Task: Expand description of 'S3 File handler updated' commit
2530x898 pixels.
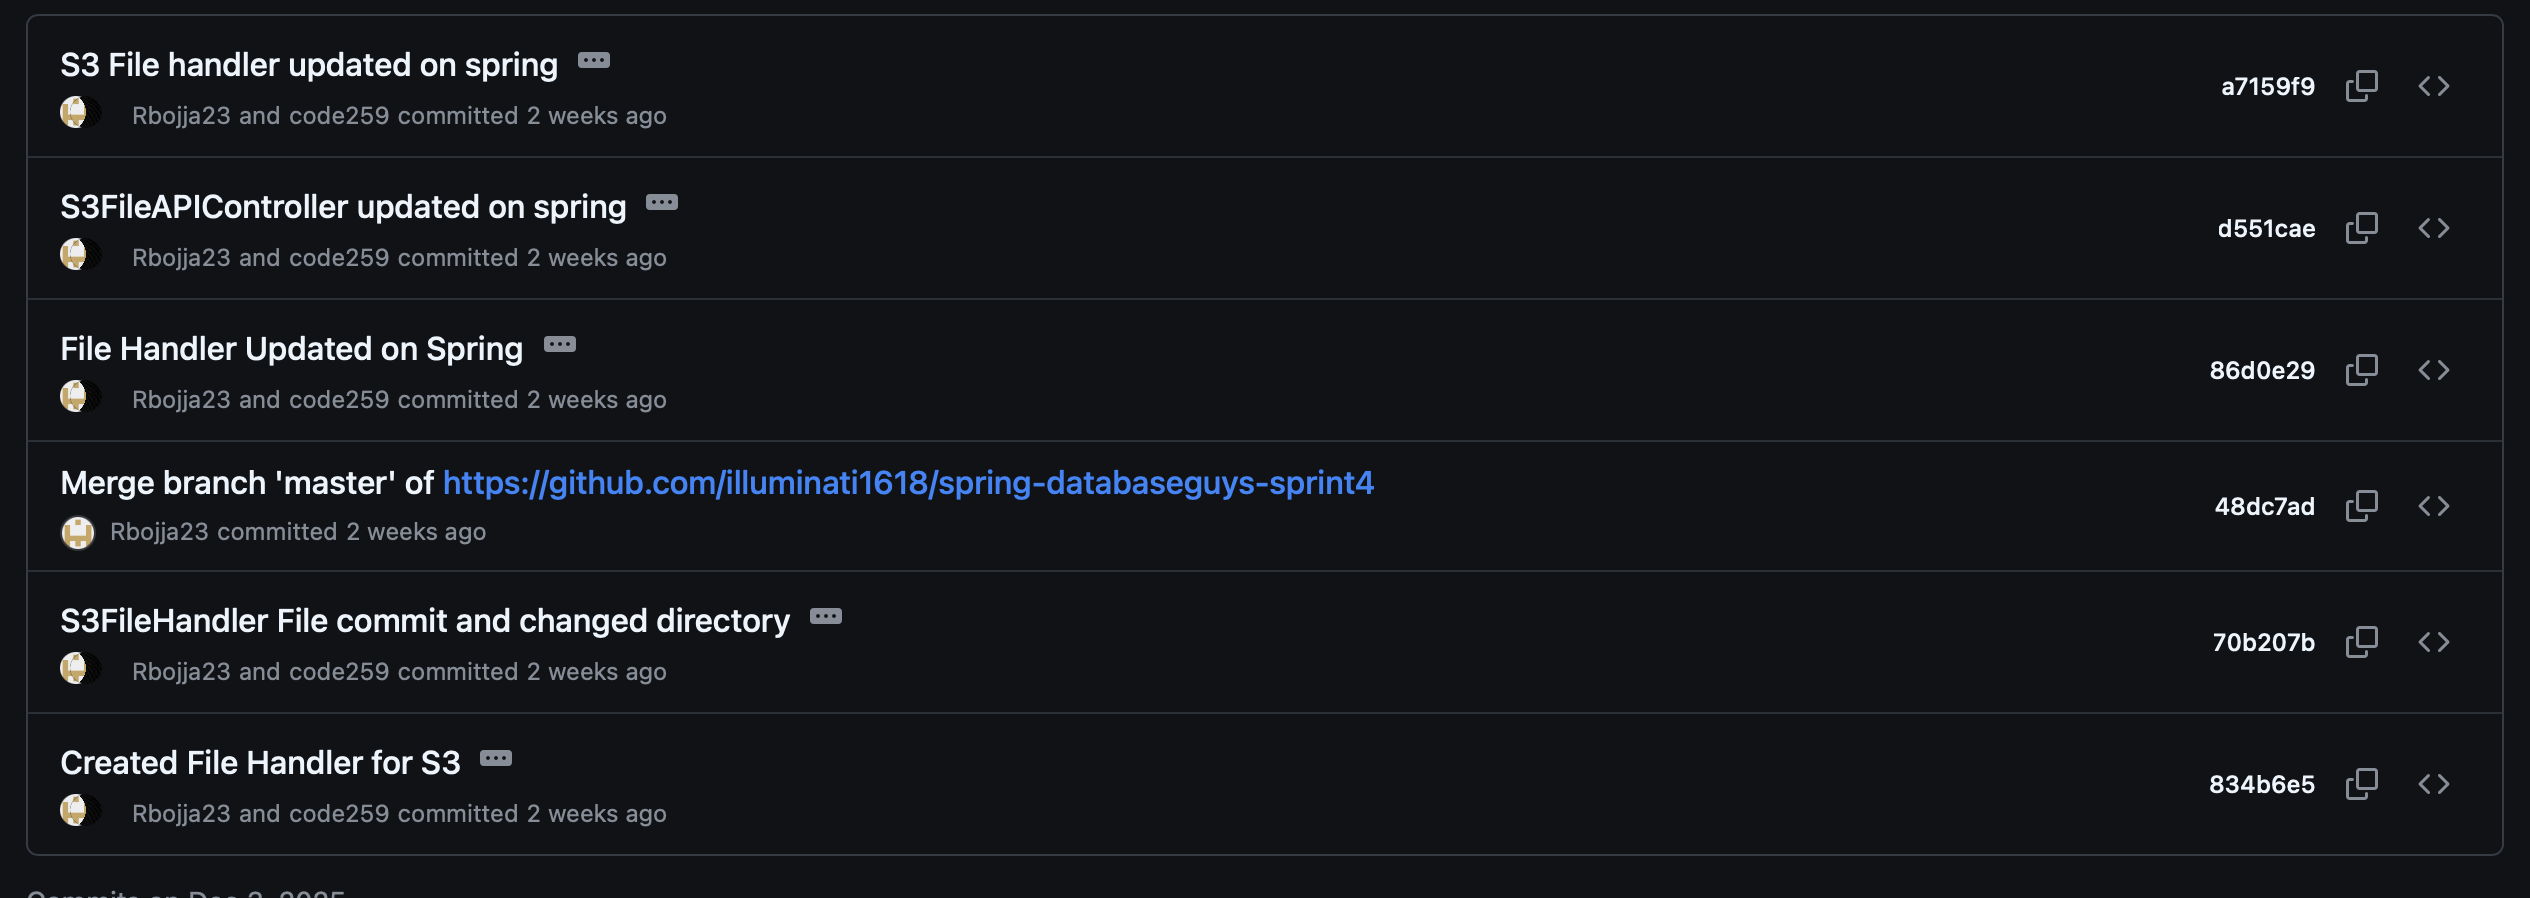Action: (x=594, y=61)
